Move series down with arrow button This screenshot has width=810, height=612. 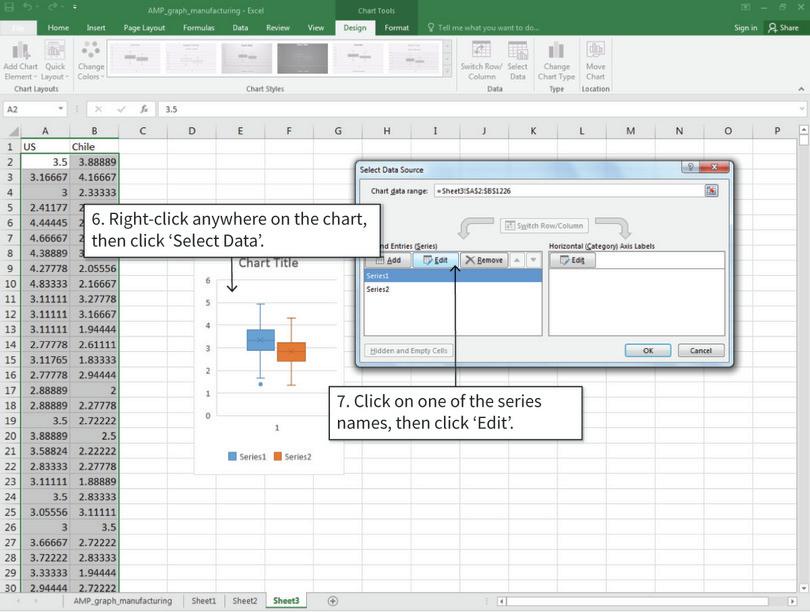(533, 260)
